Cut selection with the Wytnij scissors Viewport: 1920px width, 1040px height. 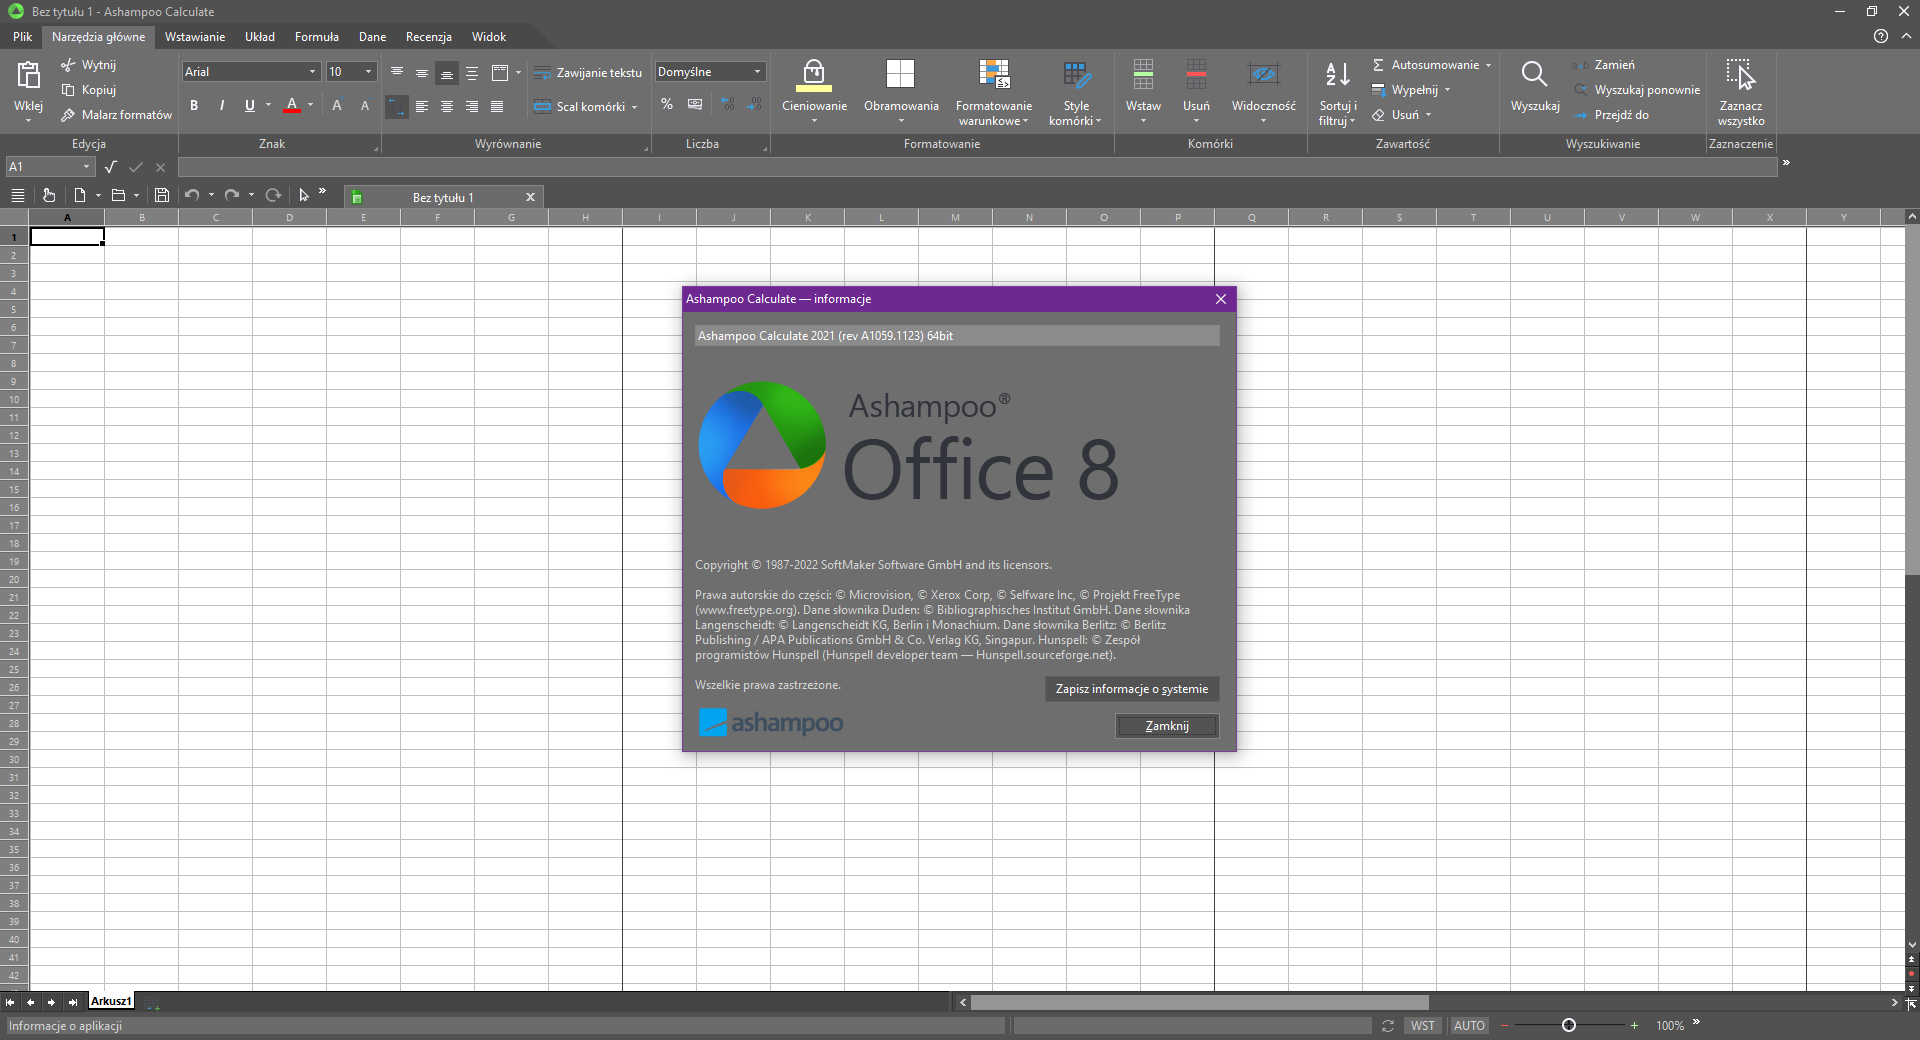(x=88, y=65)
